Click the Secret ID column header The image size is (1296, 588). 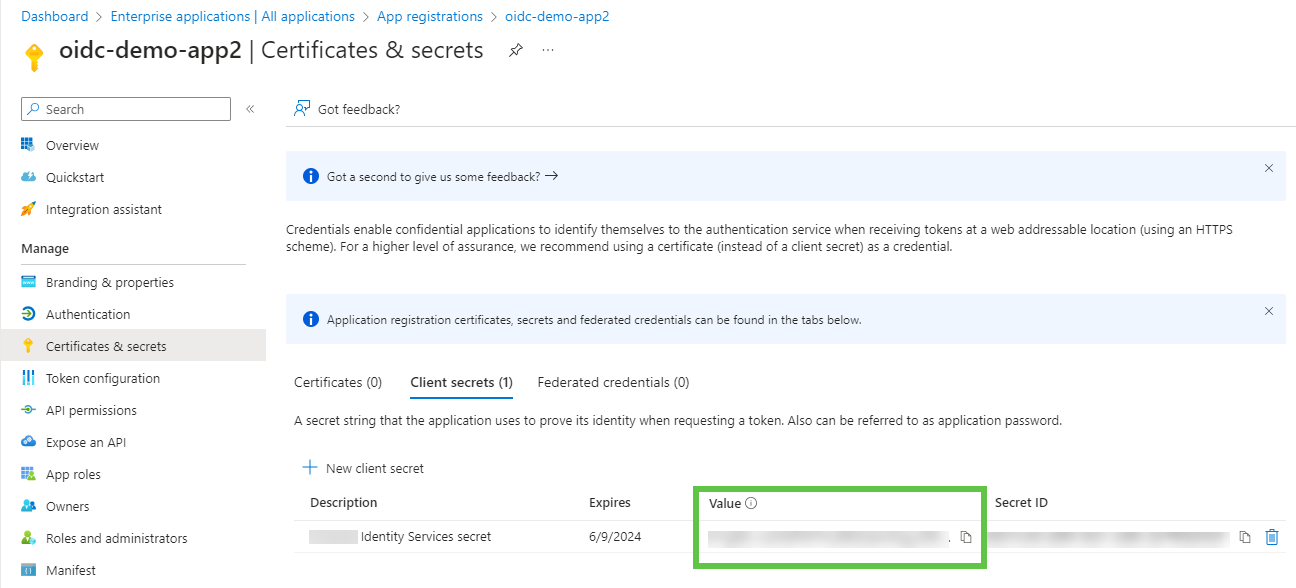[x=1021, y=502]
